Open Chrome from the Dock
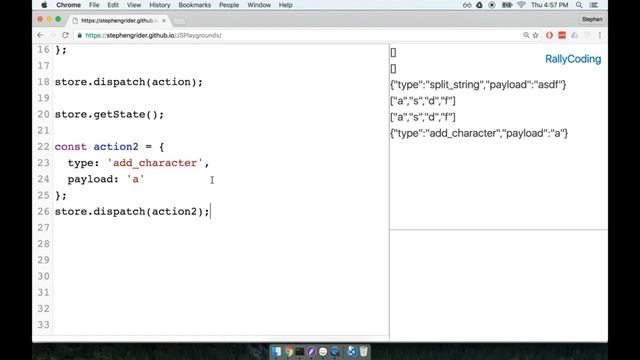 point(289,351)
